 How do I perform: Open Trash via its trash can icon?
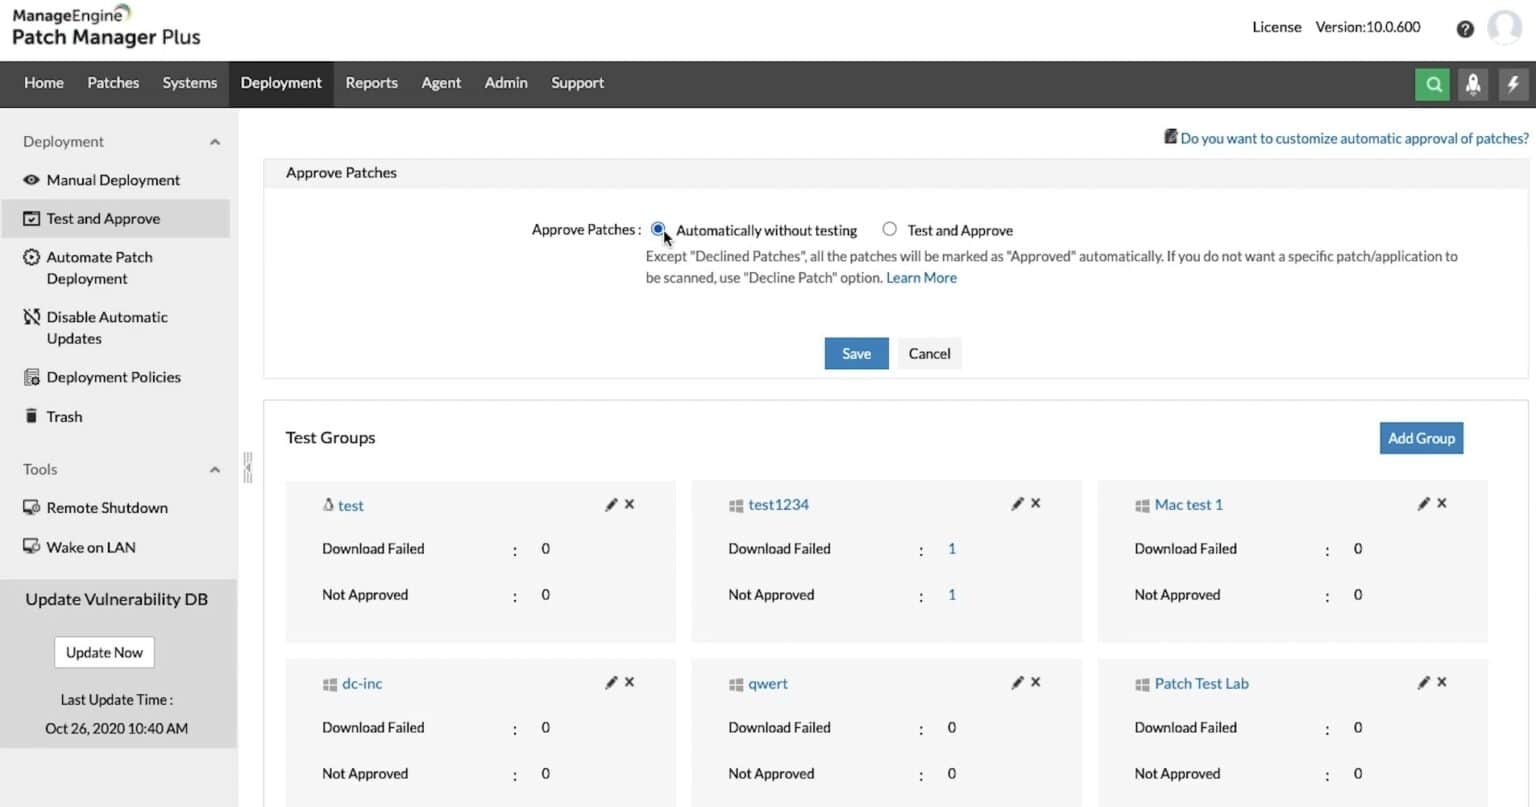tap(33, 416)
